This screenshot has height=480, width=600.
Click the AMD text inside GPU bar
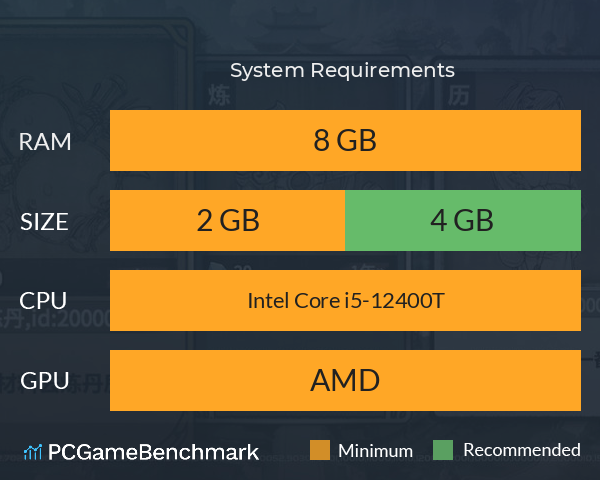tap(345, 380)
